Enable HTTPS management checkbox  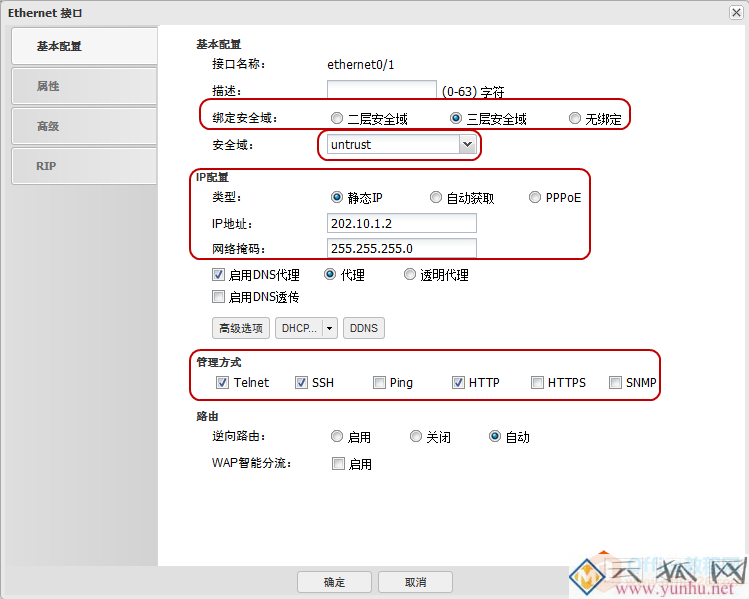(x=537, y=383)
